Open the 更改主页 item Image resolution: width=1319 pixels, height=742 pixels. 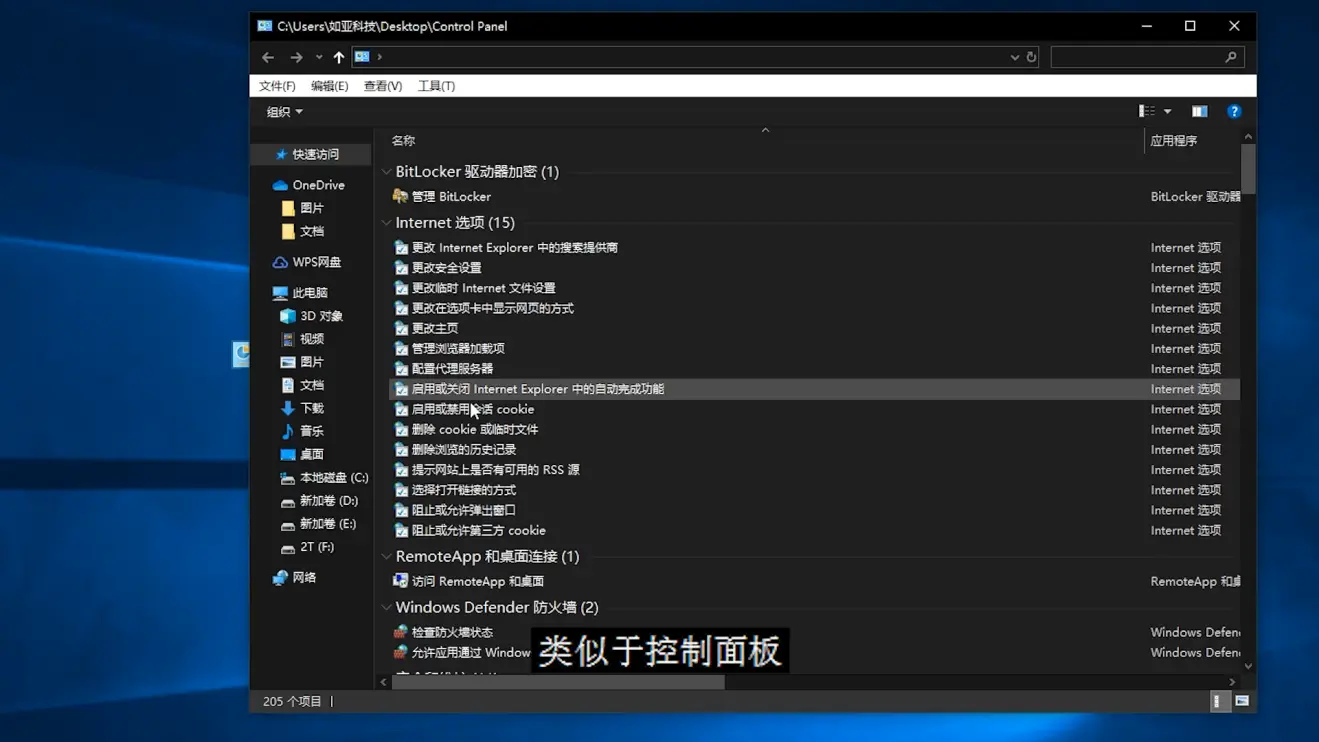click(x=435, y=328)
